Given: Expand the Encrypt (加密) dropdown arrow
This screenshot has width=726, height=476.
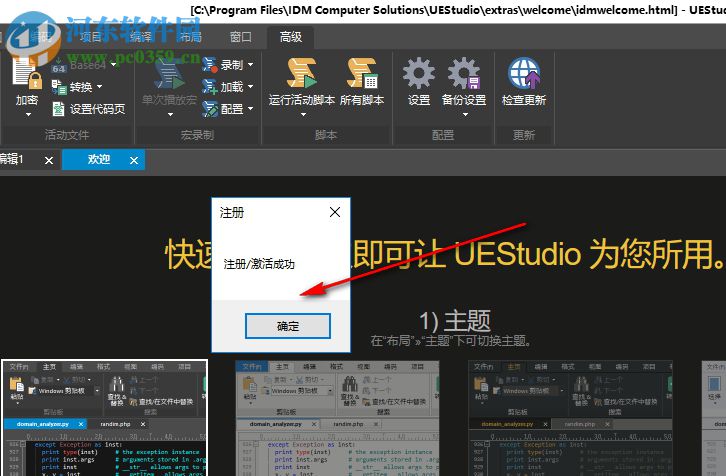Looking at the screenshot, I should [28, 114].
